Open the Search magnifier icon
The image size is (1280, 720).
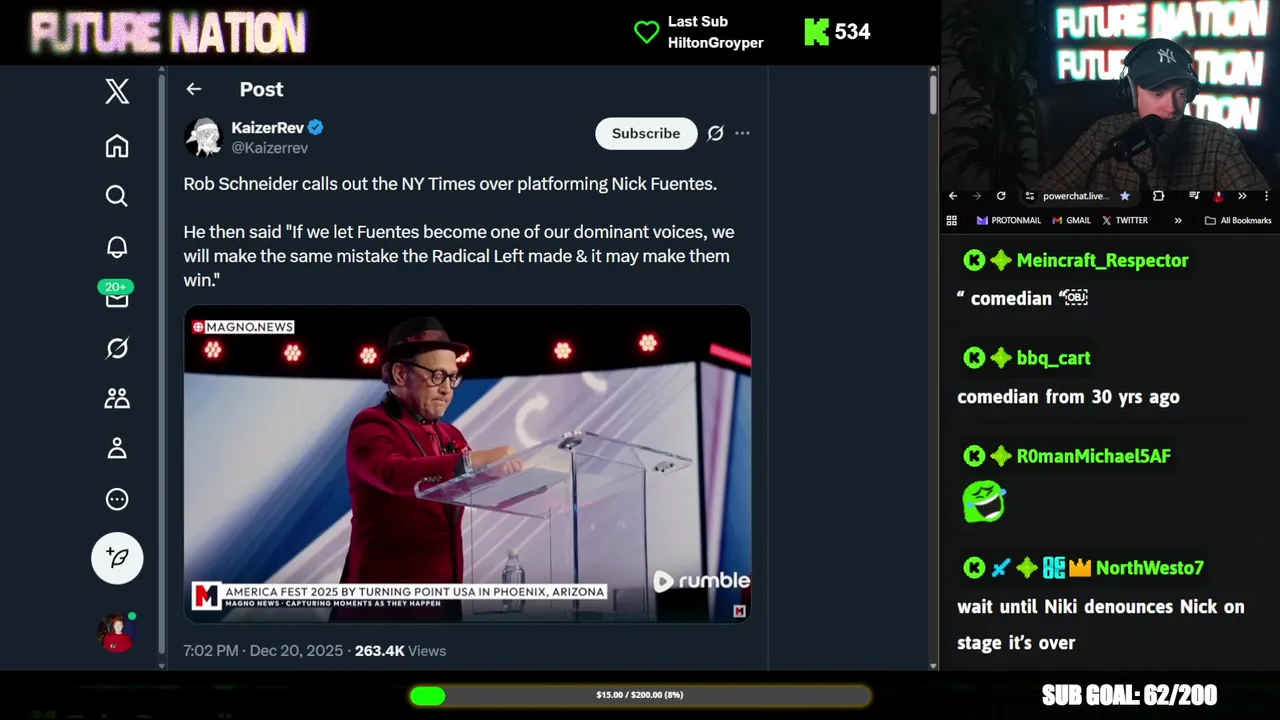pos(117,196)
